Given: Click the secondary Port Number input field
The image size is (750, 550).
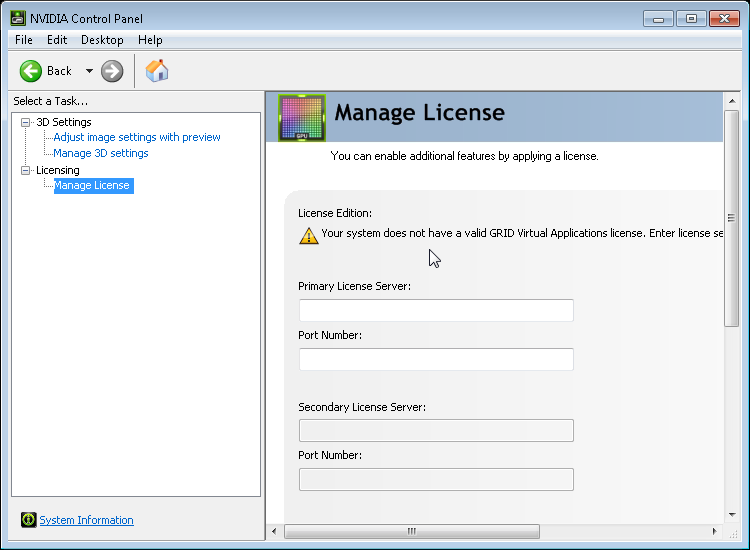Looking at the screenshot, I should pyautogui.click(x=436, y=479).
